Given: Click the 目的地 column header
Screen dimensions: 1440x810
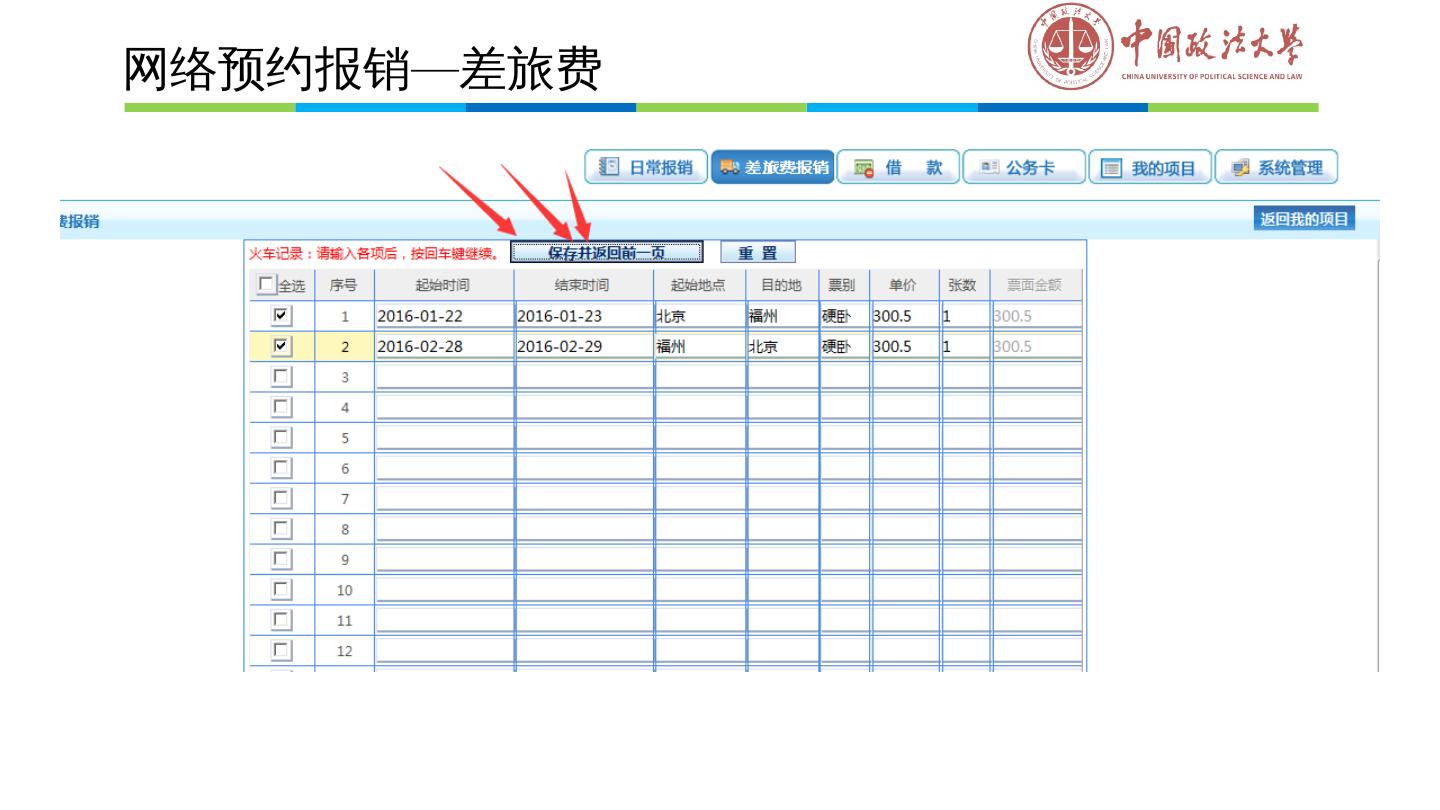Looking at the screenshot, I should pos(783,286).
